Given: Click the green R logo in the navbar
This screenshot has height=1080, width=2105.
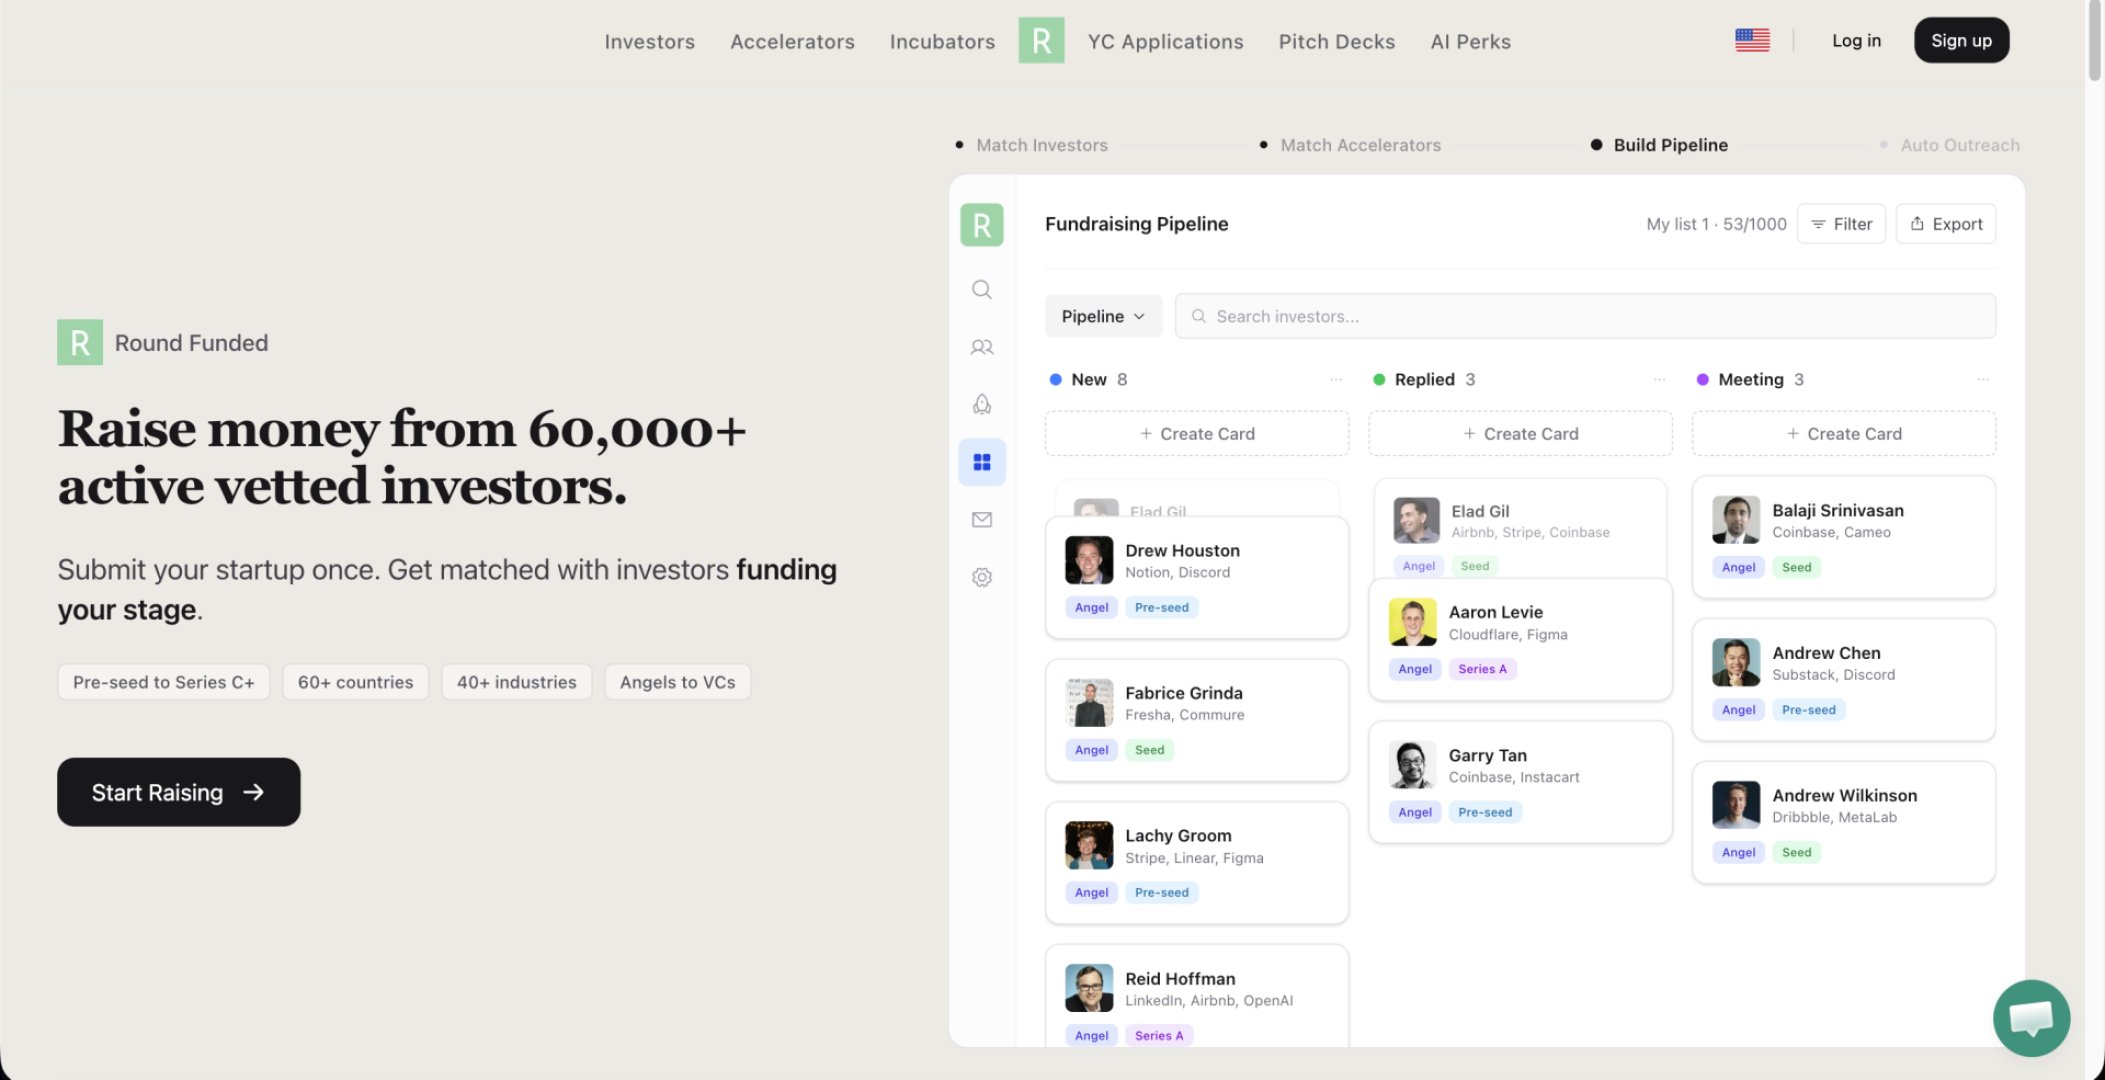Looking at the screenshot, I should pyautogui.click(x=1041, y=41).
